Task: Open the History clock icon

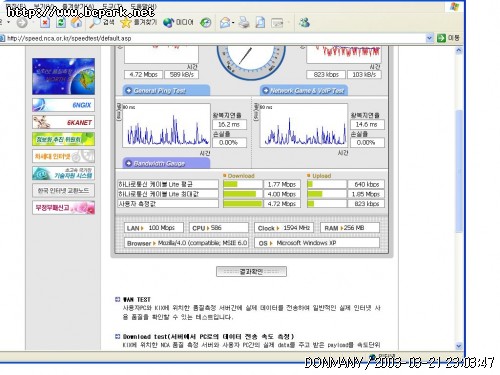Action: click(x=206, y=23)
